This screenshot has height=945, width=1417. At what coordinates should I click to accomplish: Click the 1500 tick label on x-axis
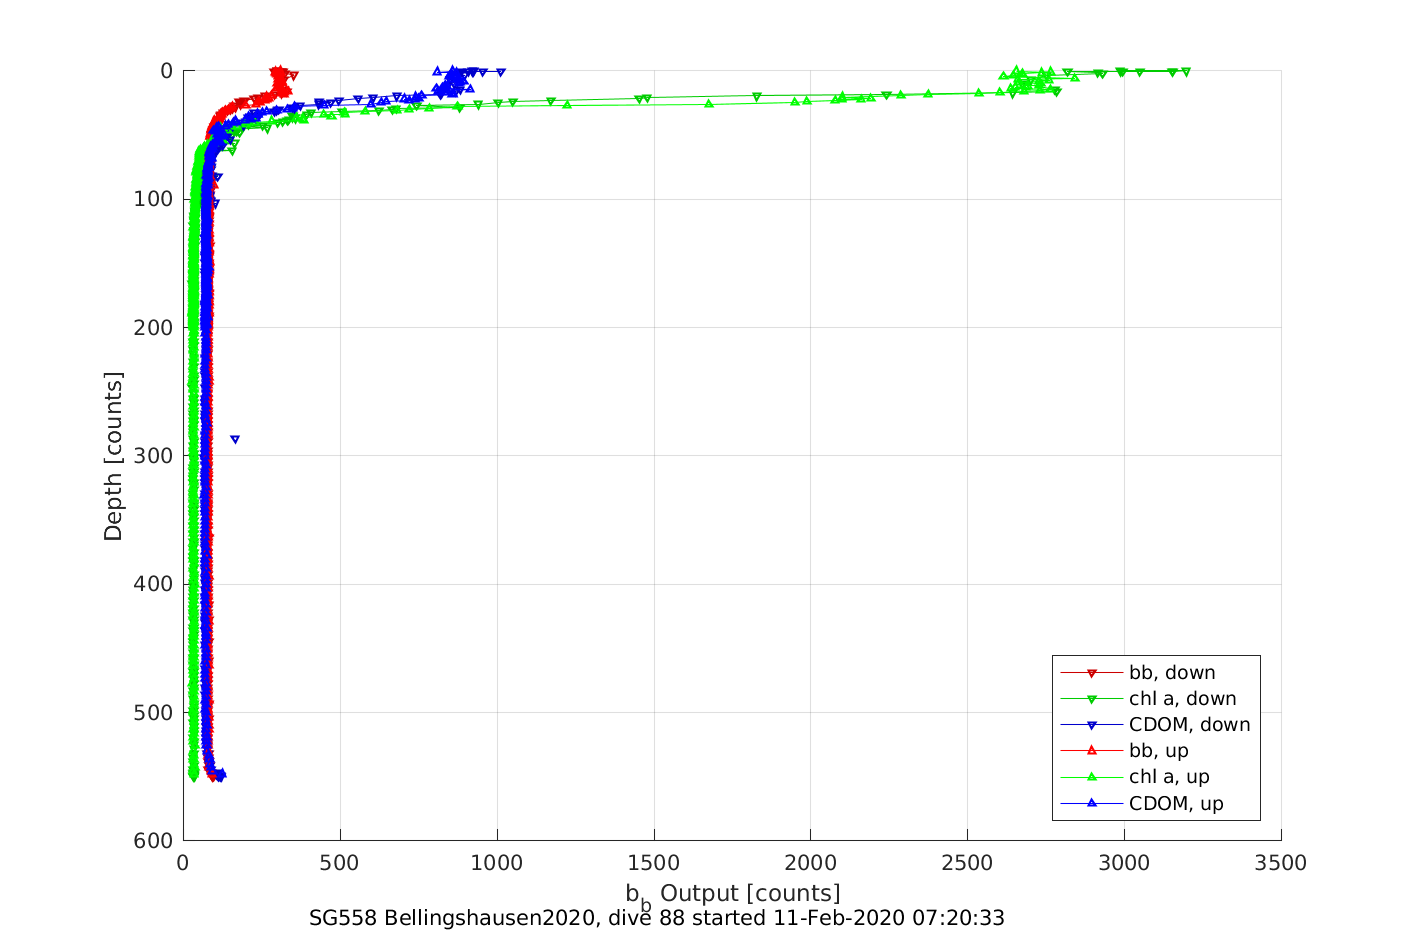[x=653, y=864]
